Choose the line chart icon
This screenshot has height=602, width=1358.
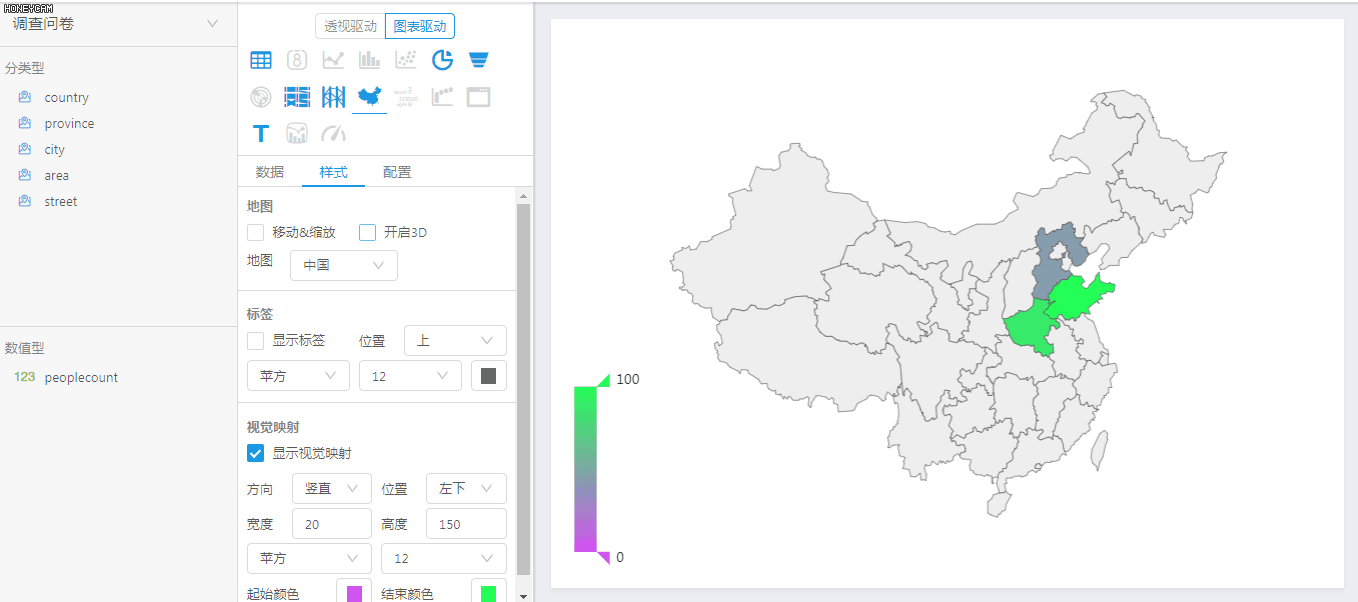(333, 60)
